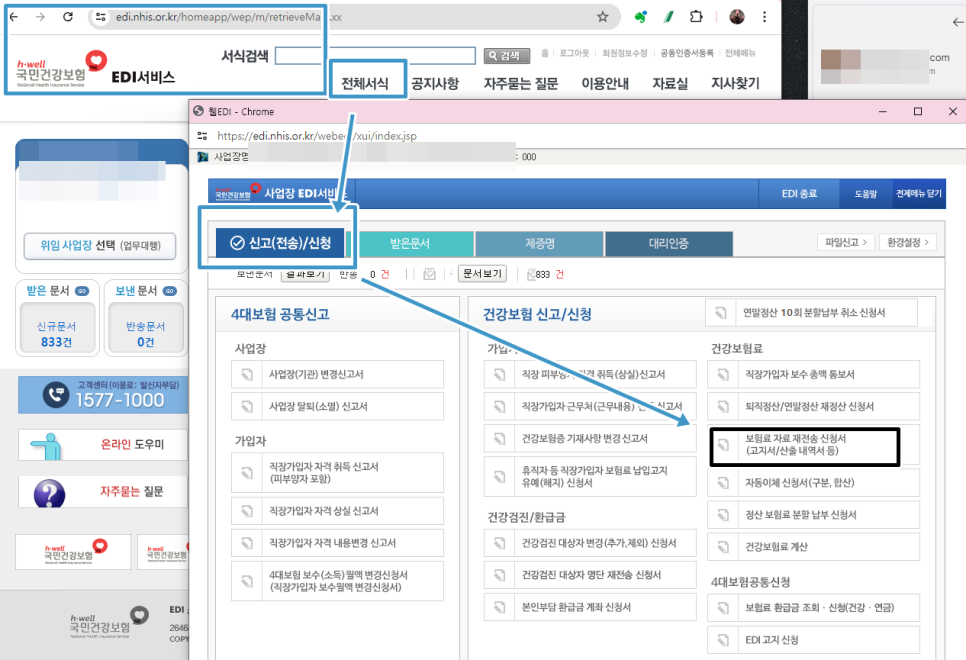966x660 pixels.
Task: Click the browser refresh icon
Action: (66, 17)
